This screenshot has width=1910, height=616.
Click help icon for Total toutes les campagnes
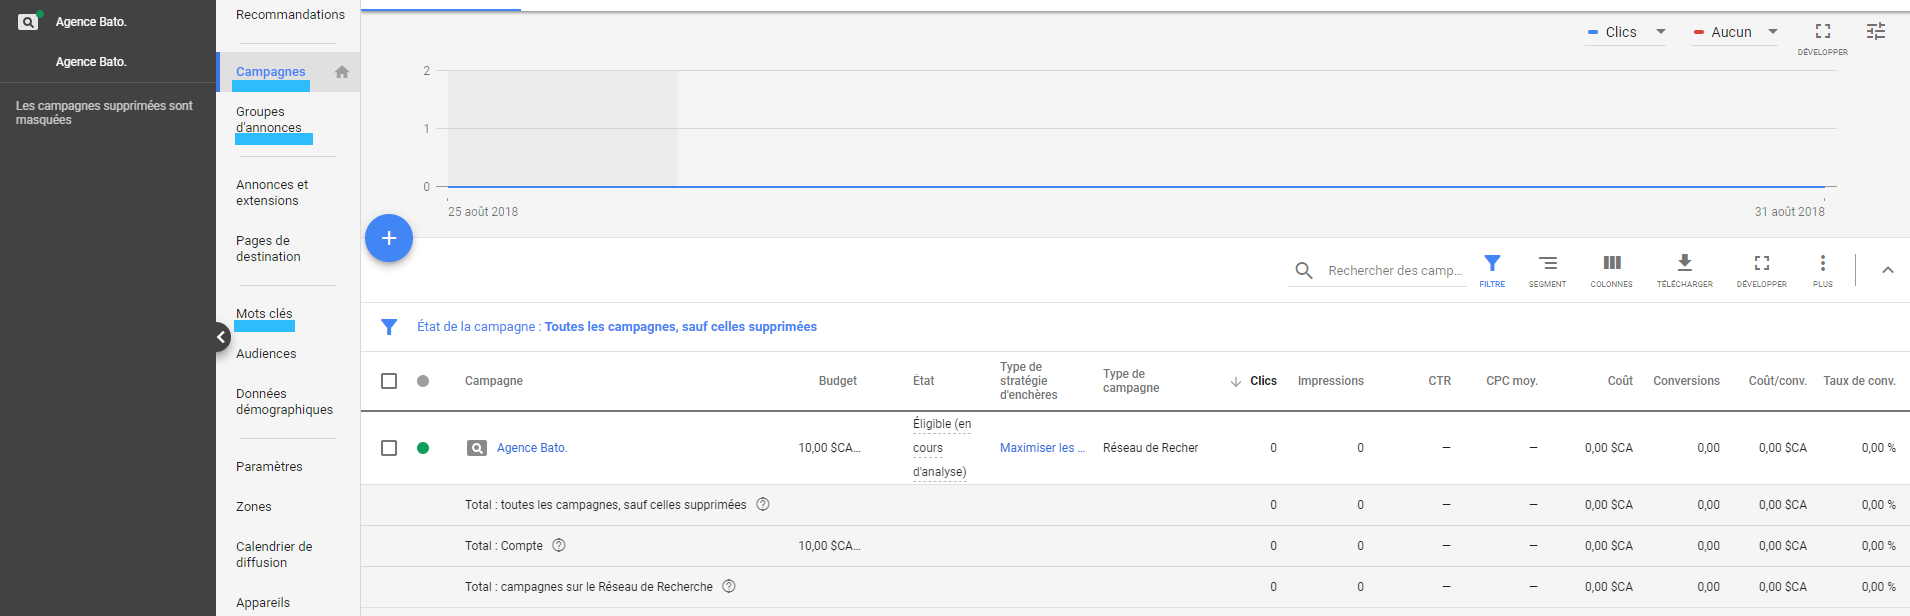click(763, 504)
